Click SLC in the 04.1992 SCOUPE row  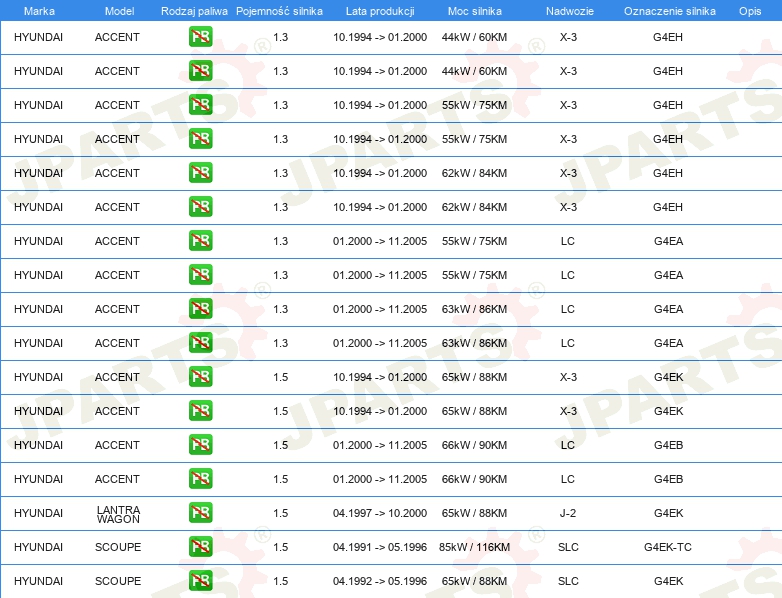coord(568,581)
